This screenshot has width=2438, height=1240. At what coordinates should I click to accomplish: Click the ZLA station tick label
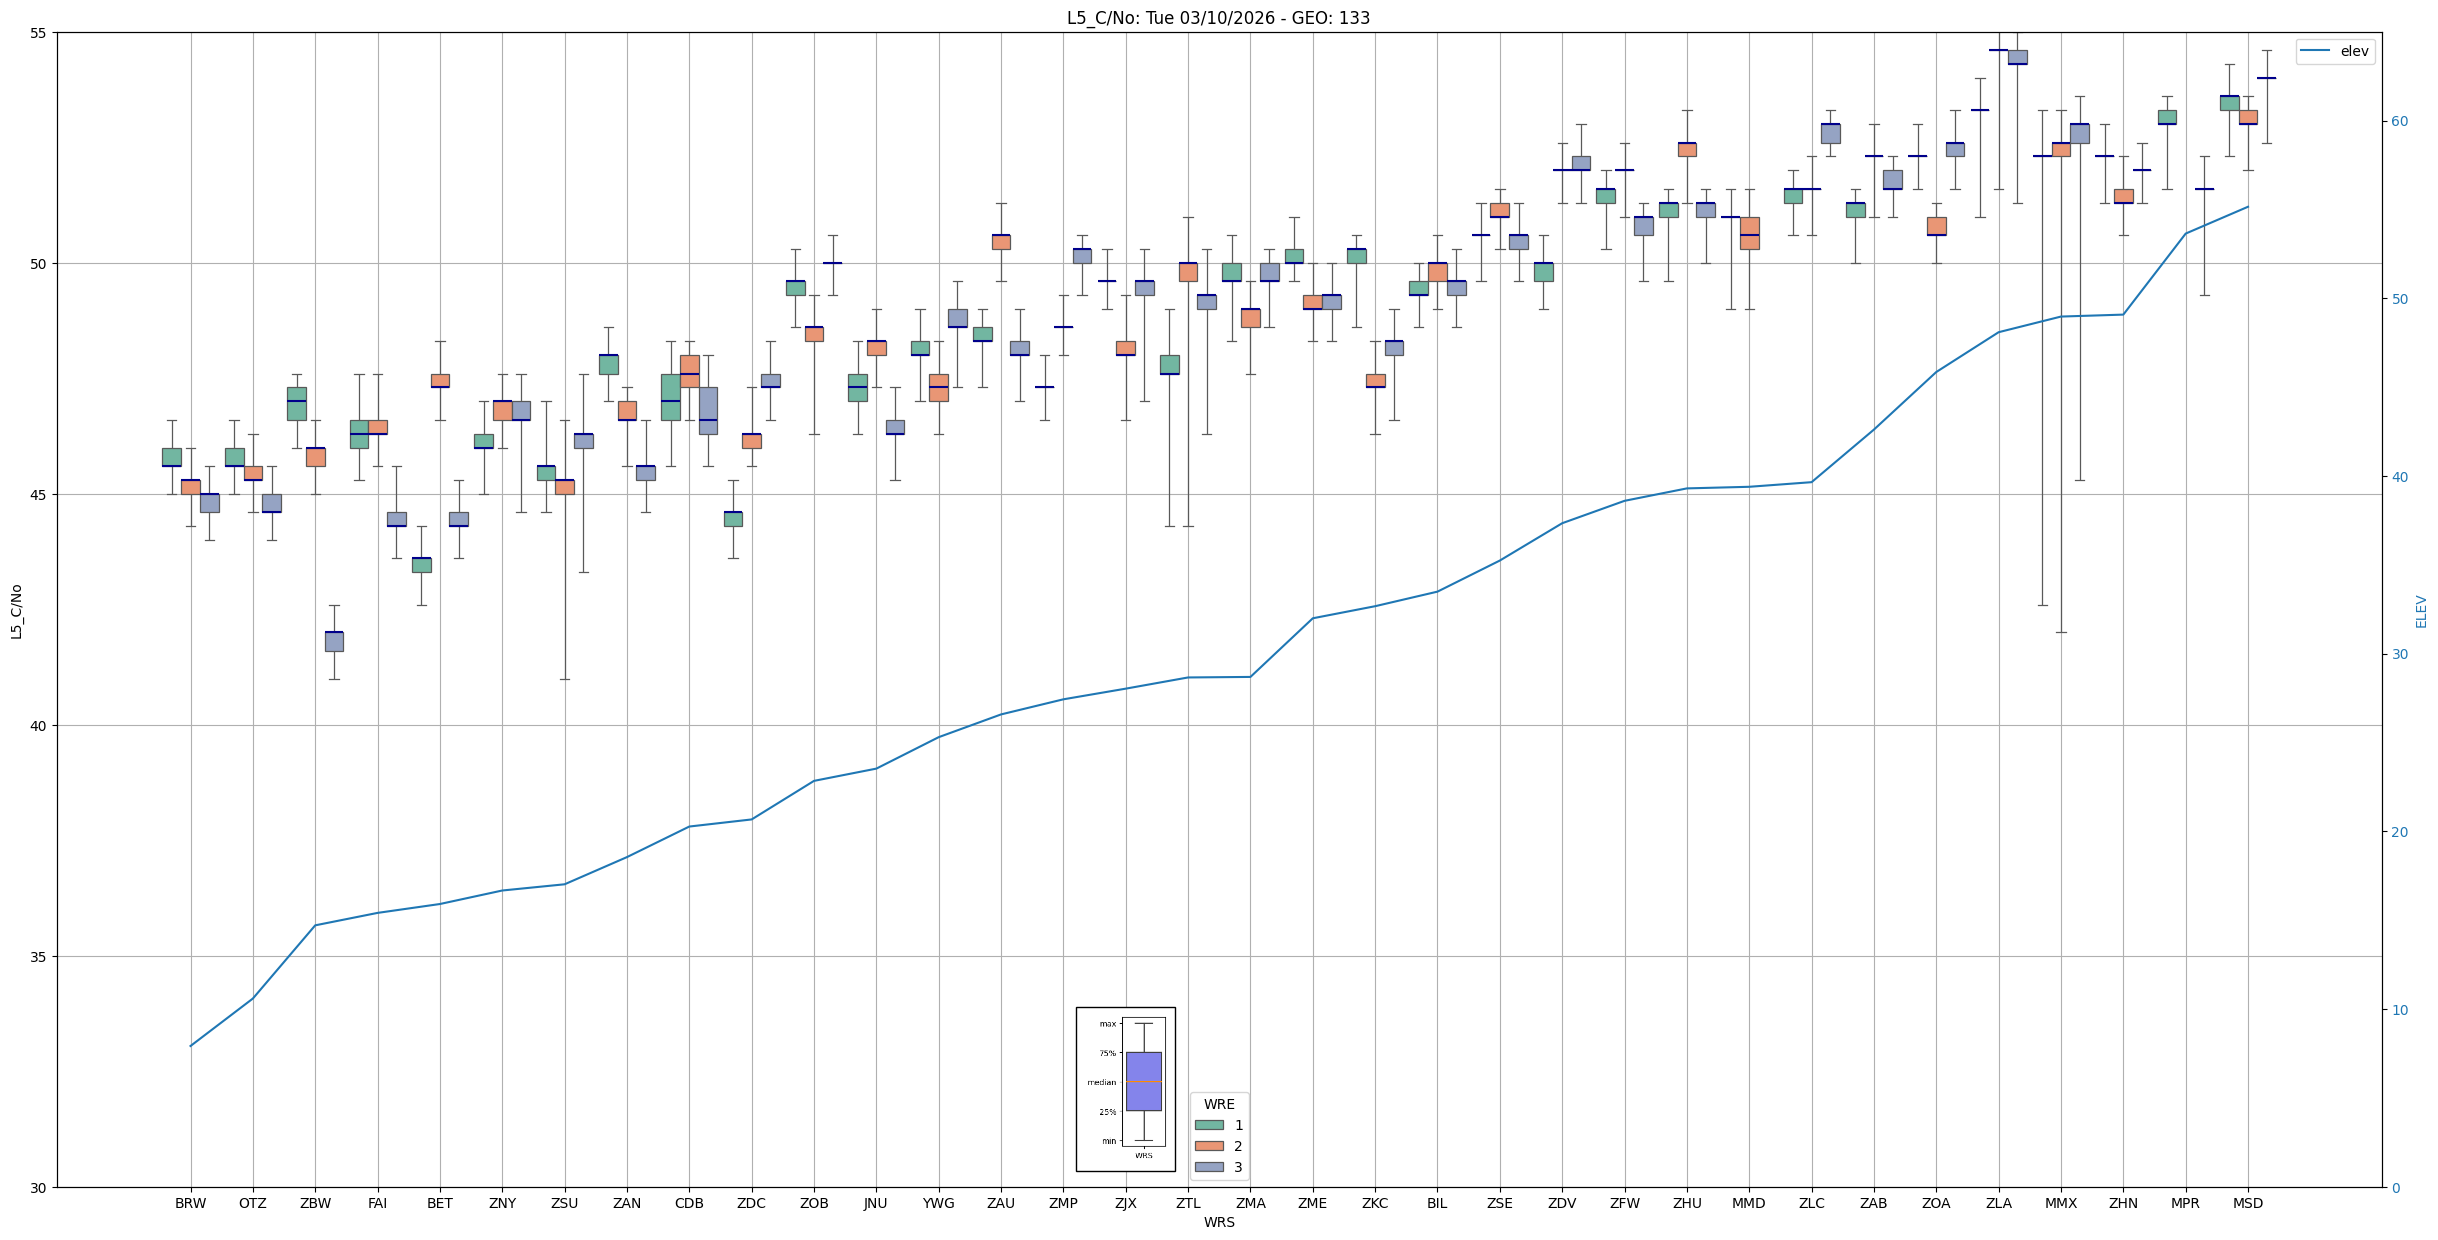[x=1998, y=1203]
